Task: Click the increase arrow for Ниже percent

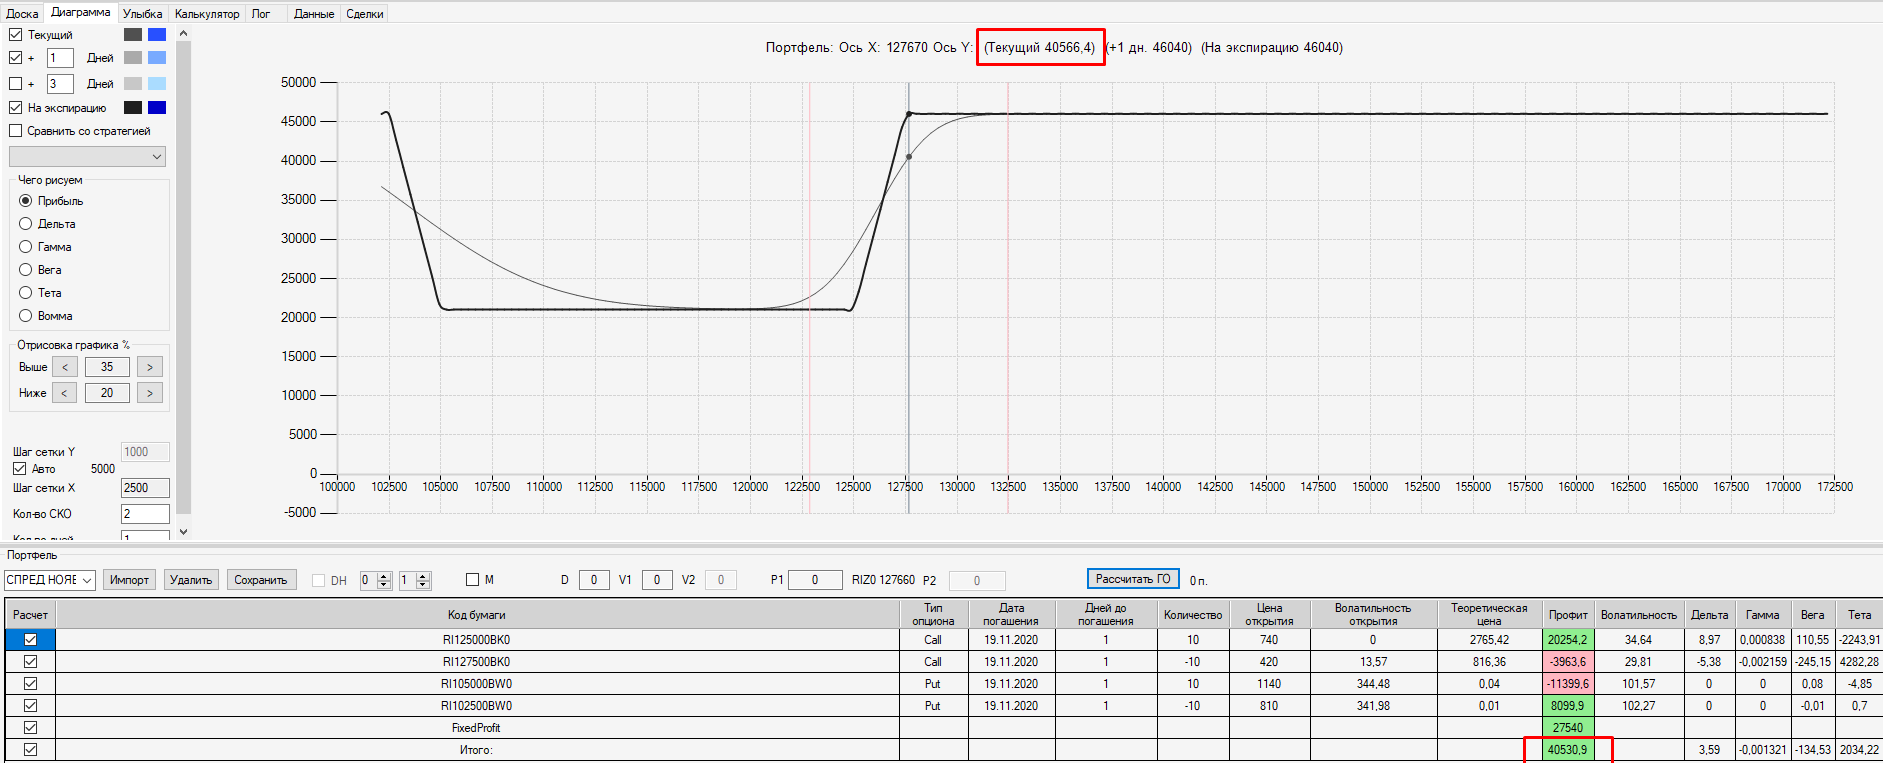Action: pyautogui.click(x=150, y=393)
